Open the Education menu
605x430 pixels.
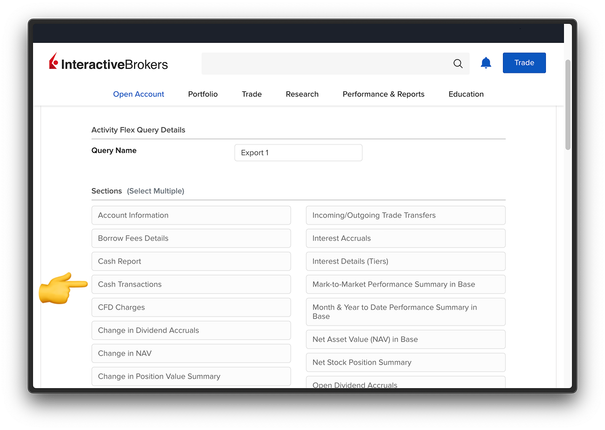tap(466, 94)
